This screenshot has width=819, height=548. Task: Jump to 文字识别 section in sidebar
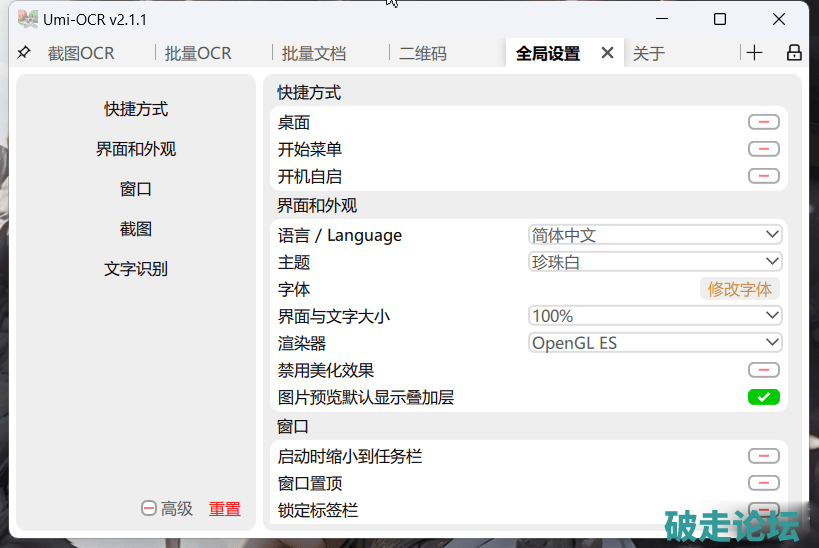(136, 269)
